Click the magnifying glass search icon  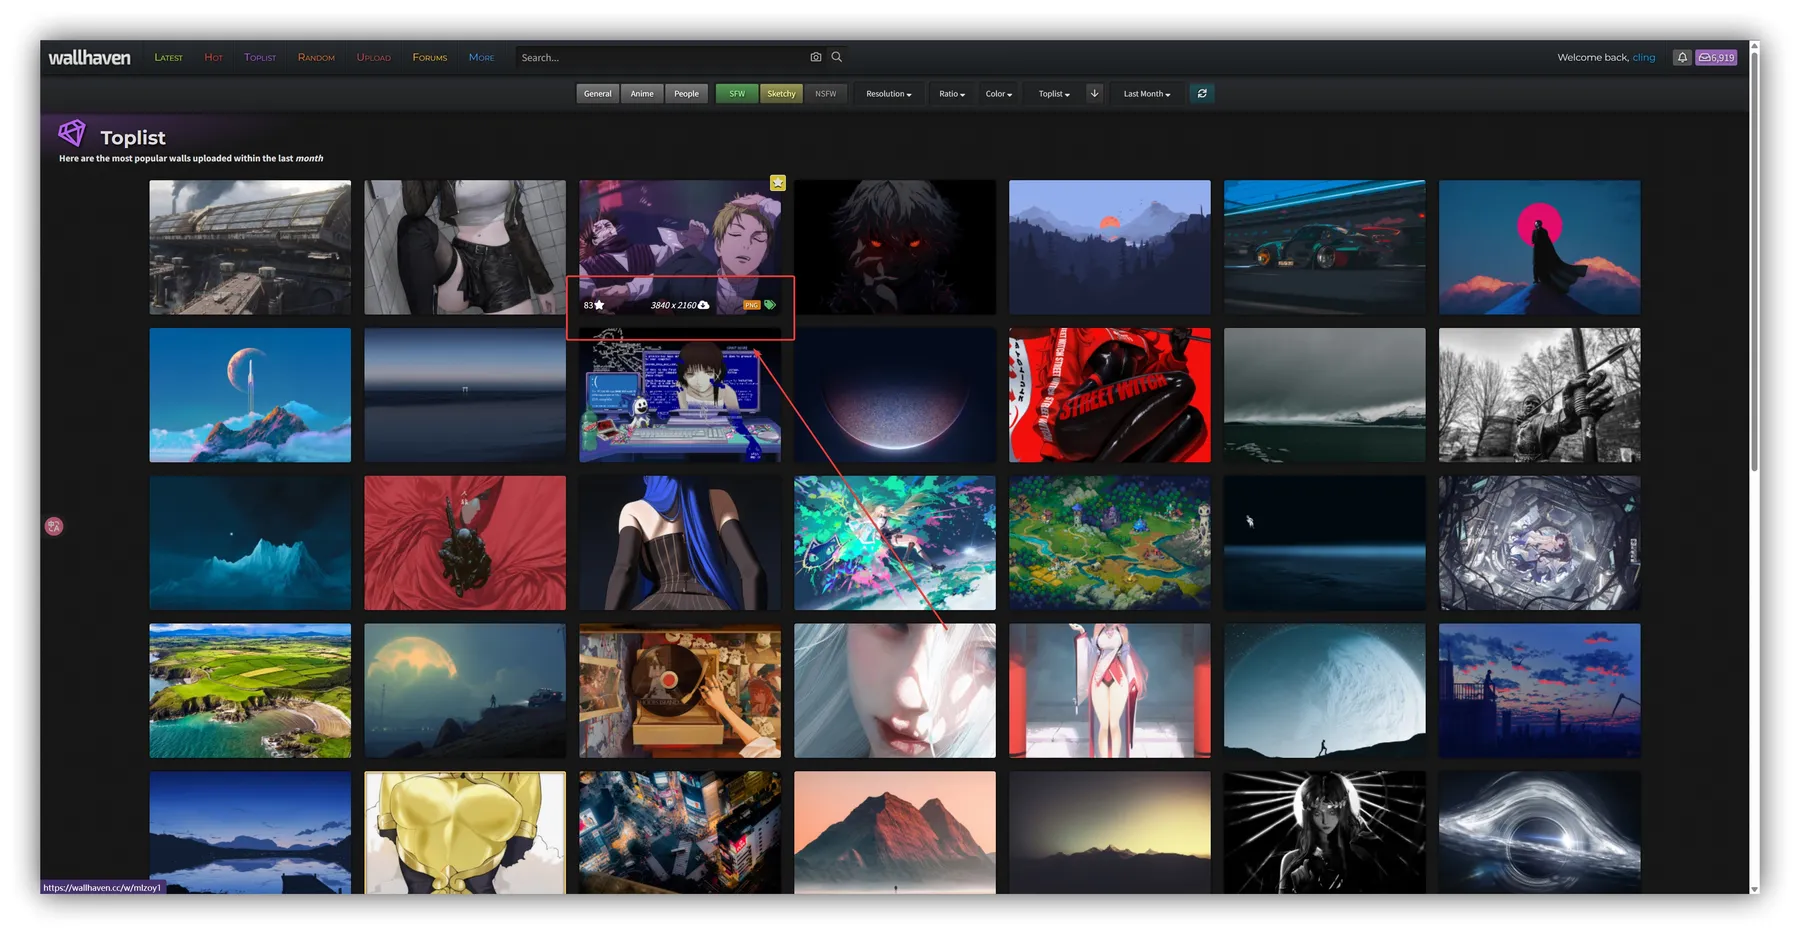(x=837, y=57)
